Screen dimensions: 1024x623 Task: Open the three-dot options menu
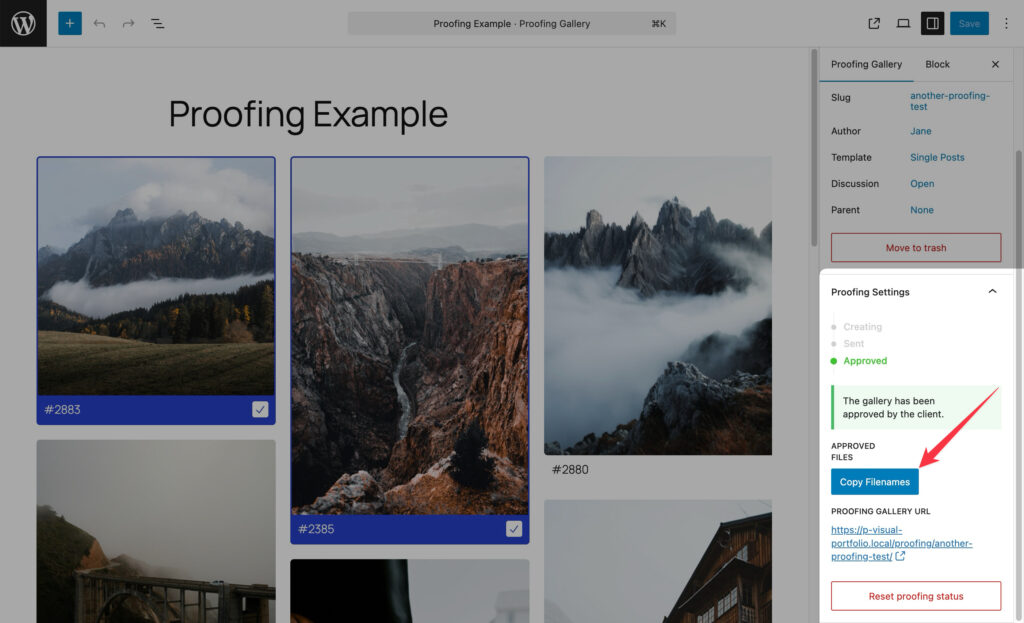click(1006, 23)
